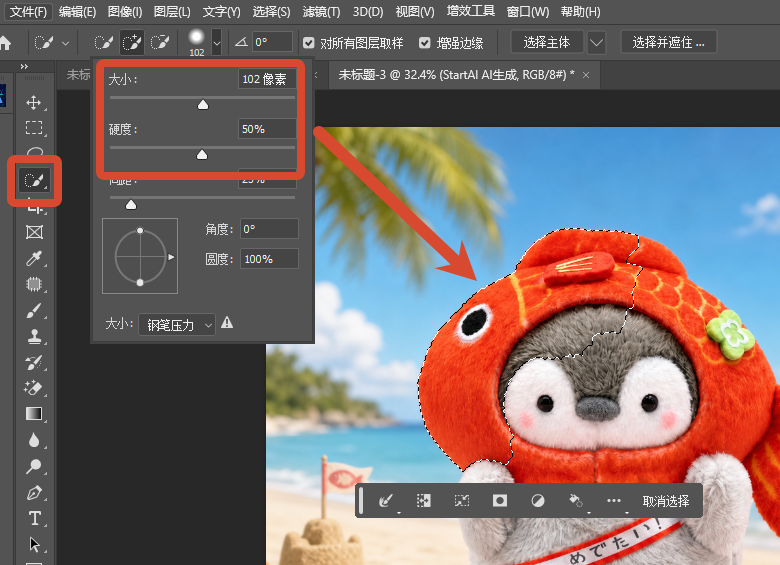Click the transform selection icon in contextual bar
Viewport: 780px width, 565px height.
462,500
